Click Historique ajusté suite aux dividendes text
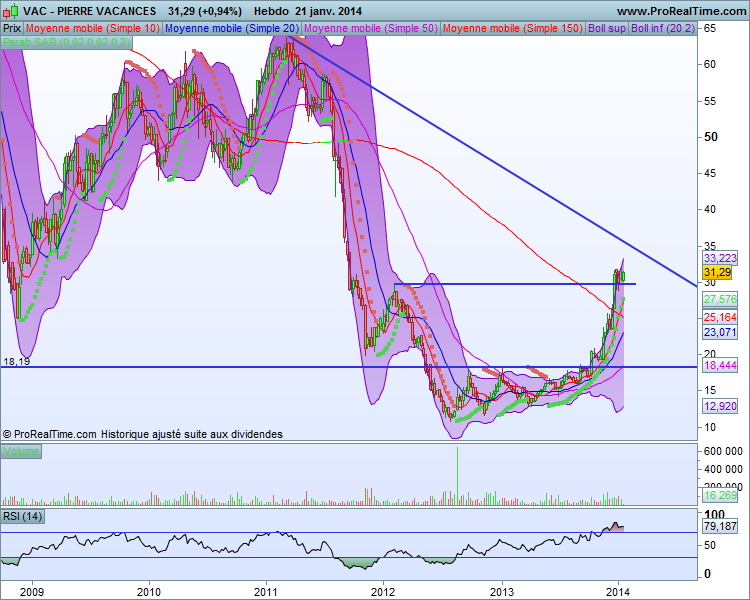The width and height of the screenshot is (750, 600). pos(191,434)
